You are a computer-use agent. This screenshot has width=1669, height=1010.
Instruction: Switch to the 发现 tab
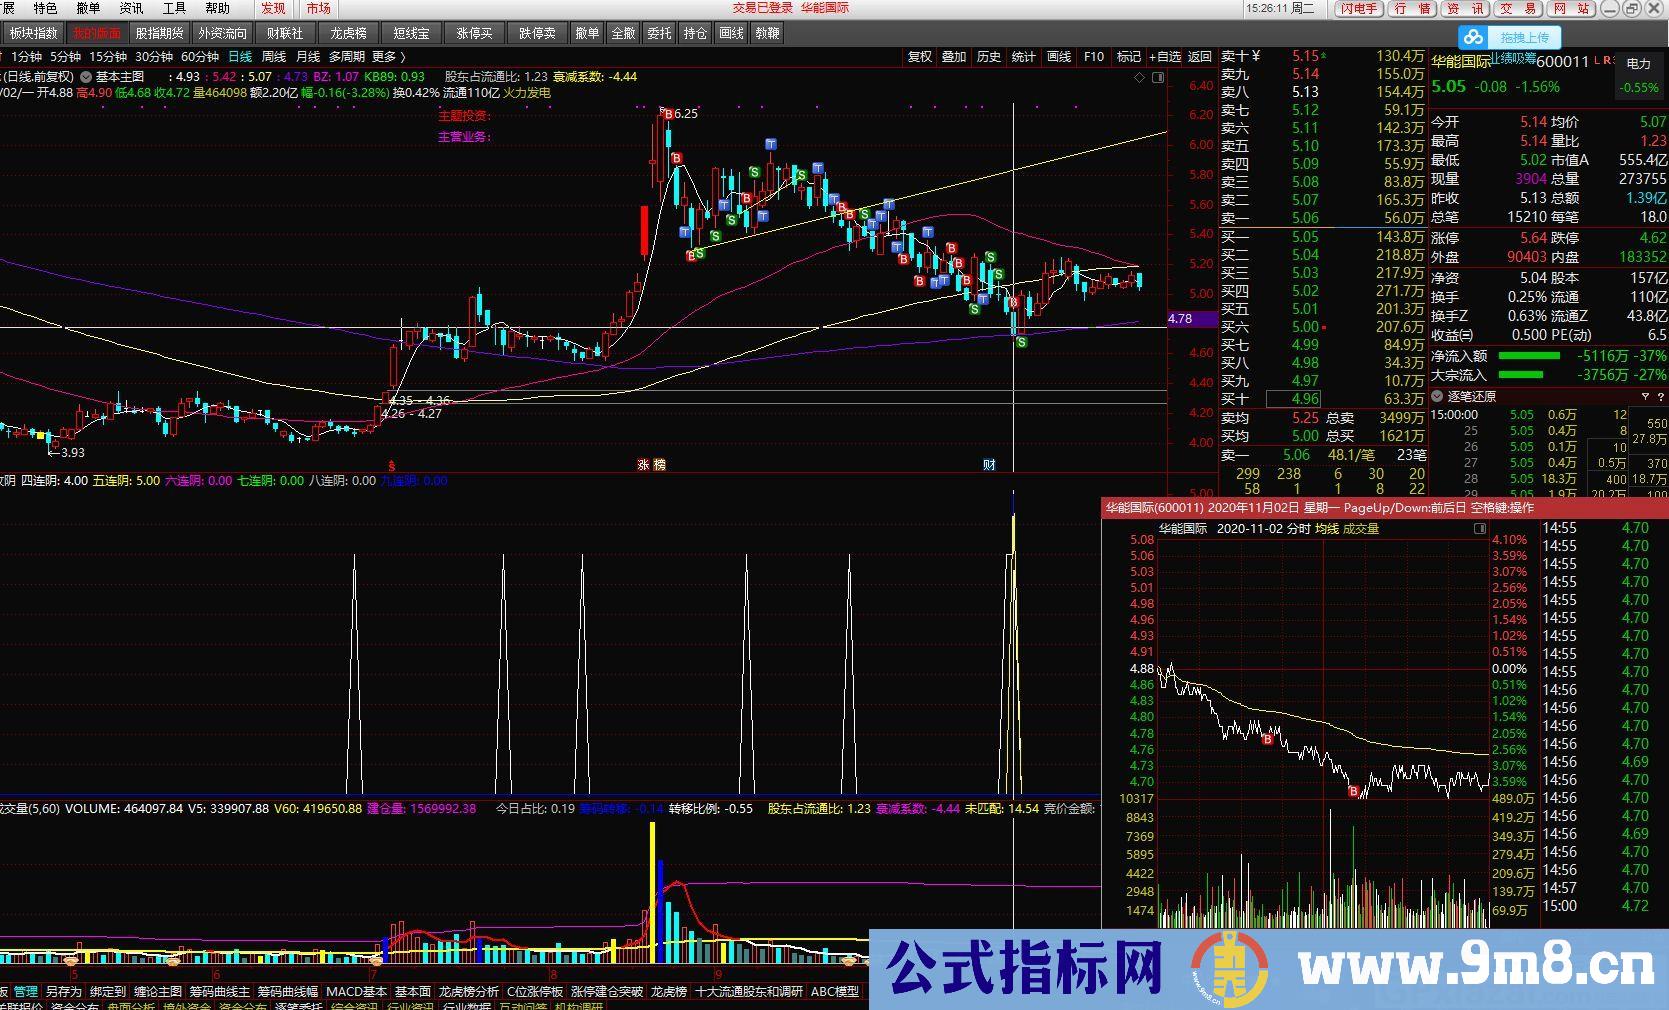tap(273, 8)
